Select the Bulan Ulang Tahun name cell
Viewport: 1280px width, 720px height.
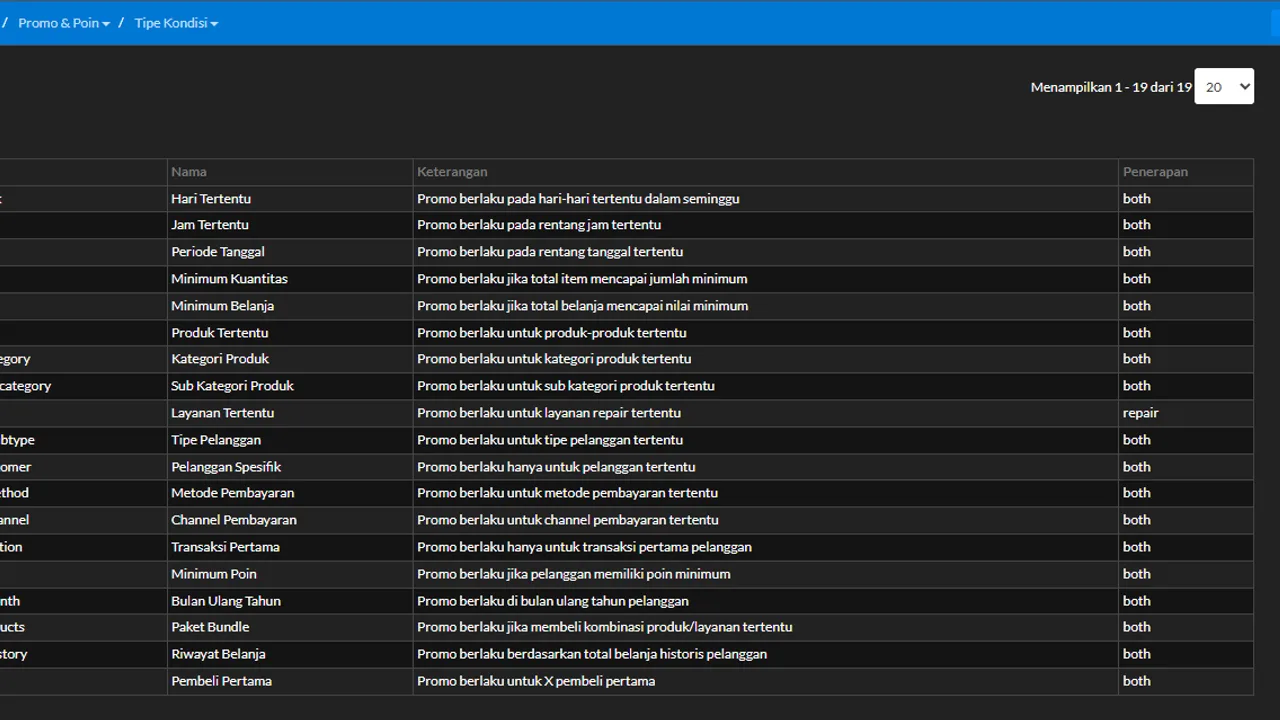point(290,601)
